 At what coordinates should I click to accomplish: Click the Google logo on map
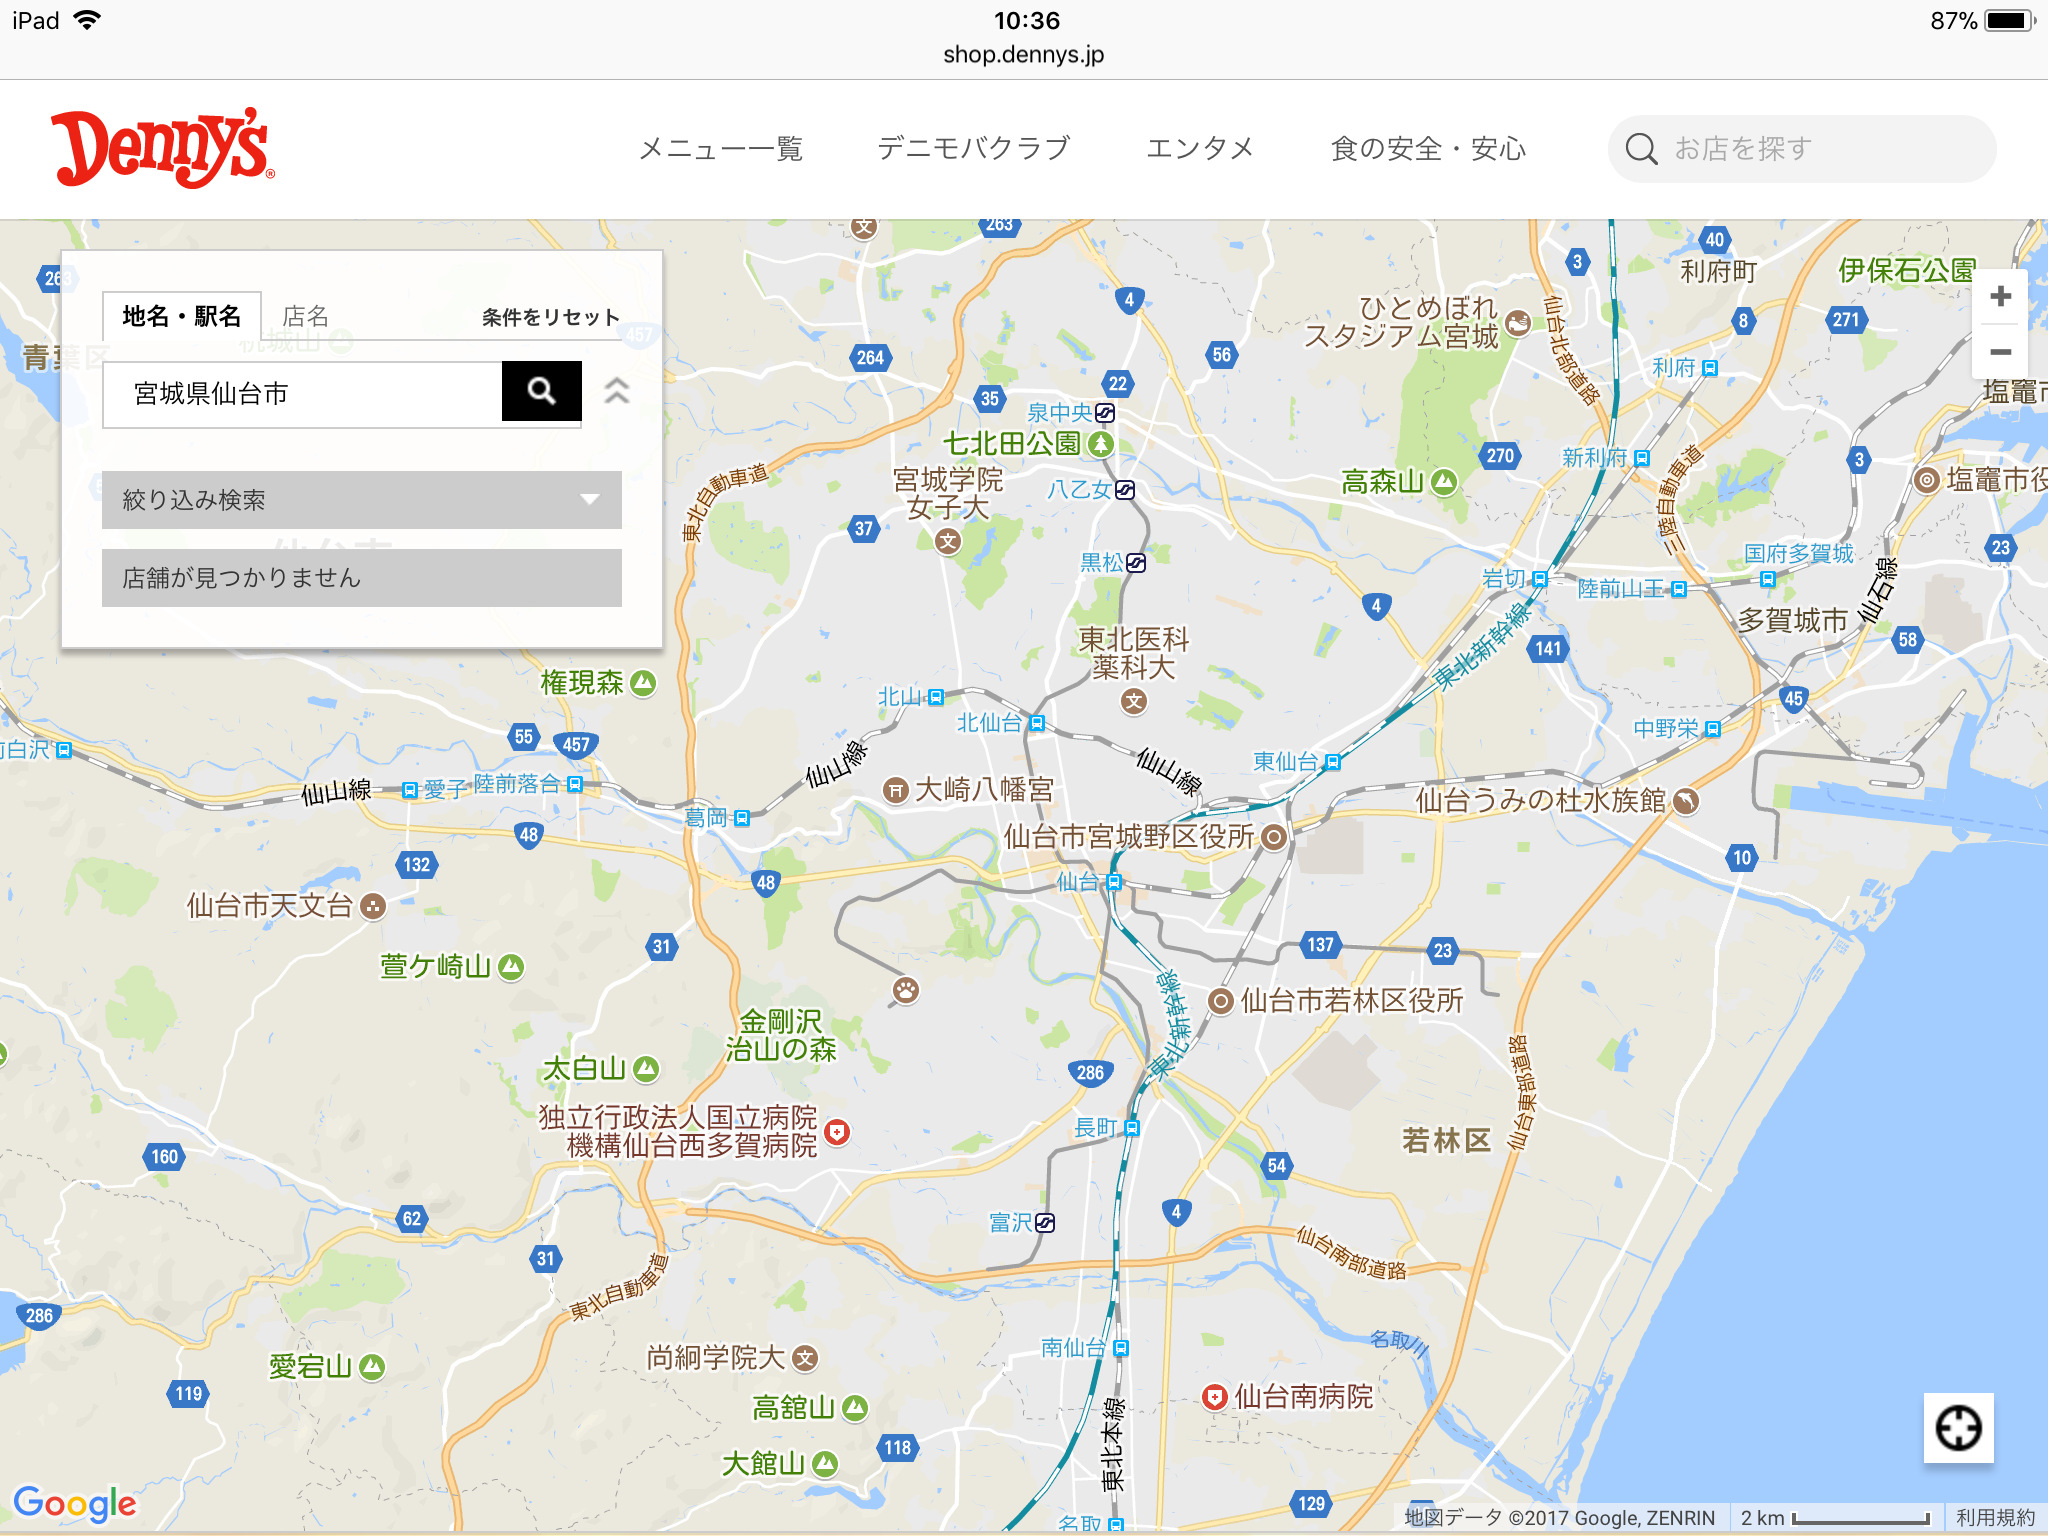tap(75, 1504)
